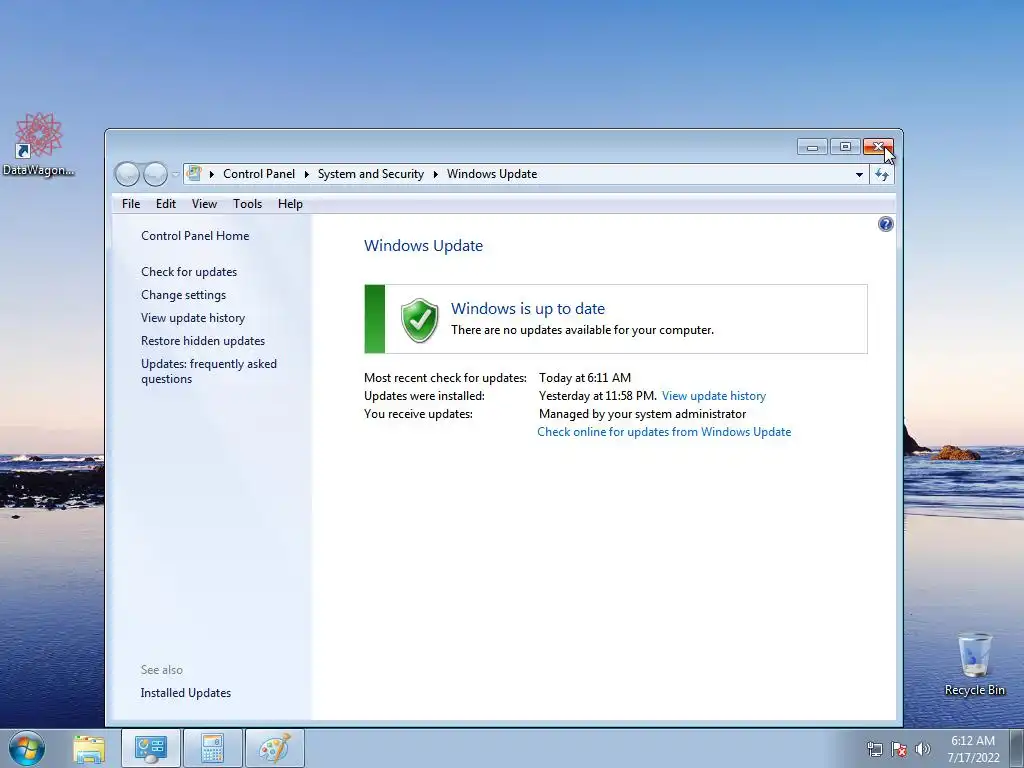Screen dimensions: 1024x768
Task: Click the Control Panel icon in address bar
Action: (x=194, y=174)
